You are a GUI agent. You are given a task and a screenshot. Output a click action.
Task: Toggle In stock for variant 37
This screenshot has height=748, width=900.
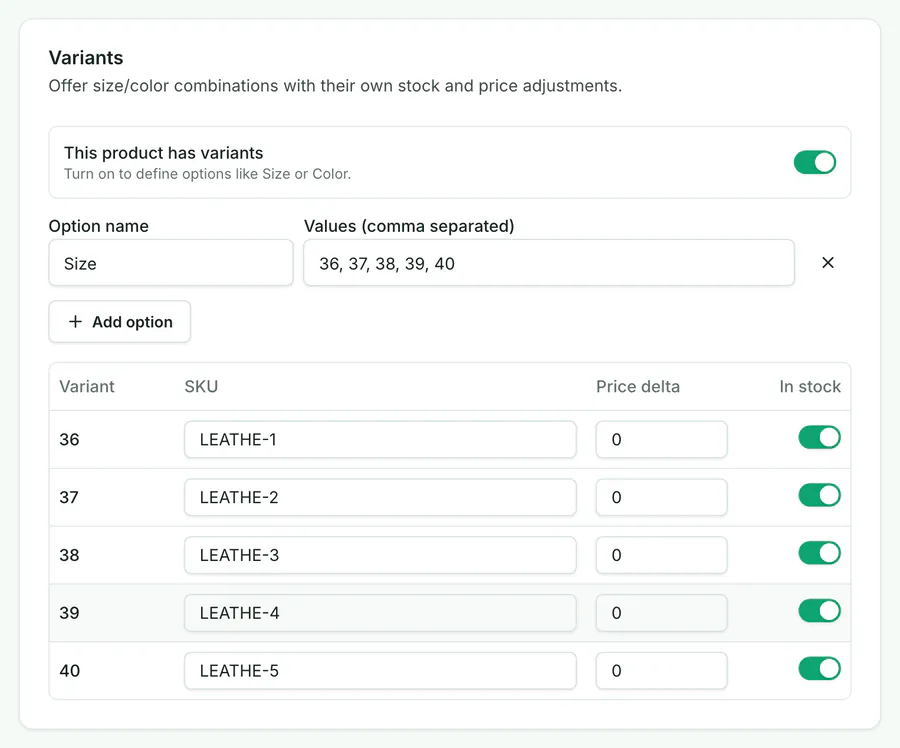819,495
